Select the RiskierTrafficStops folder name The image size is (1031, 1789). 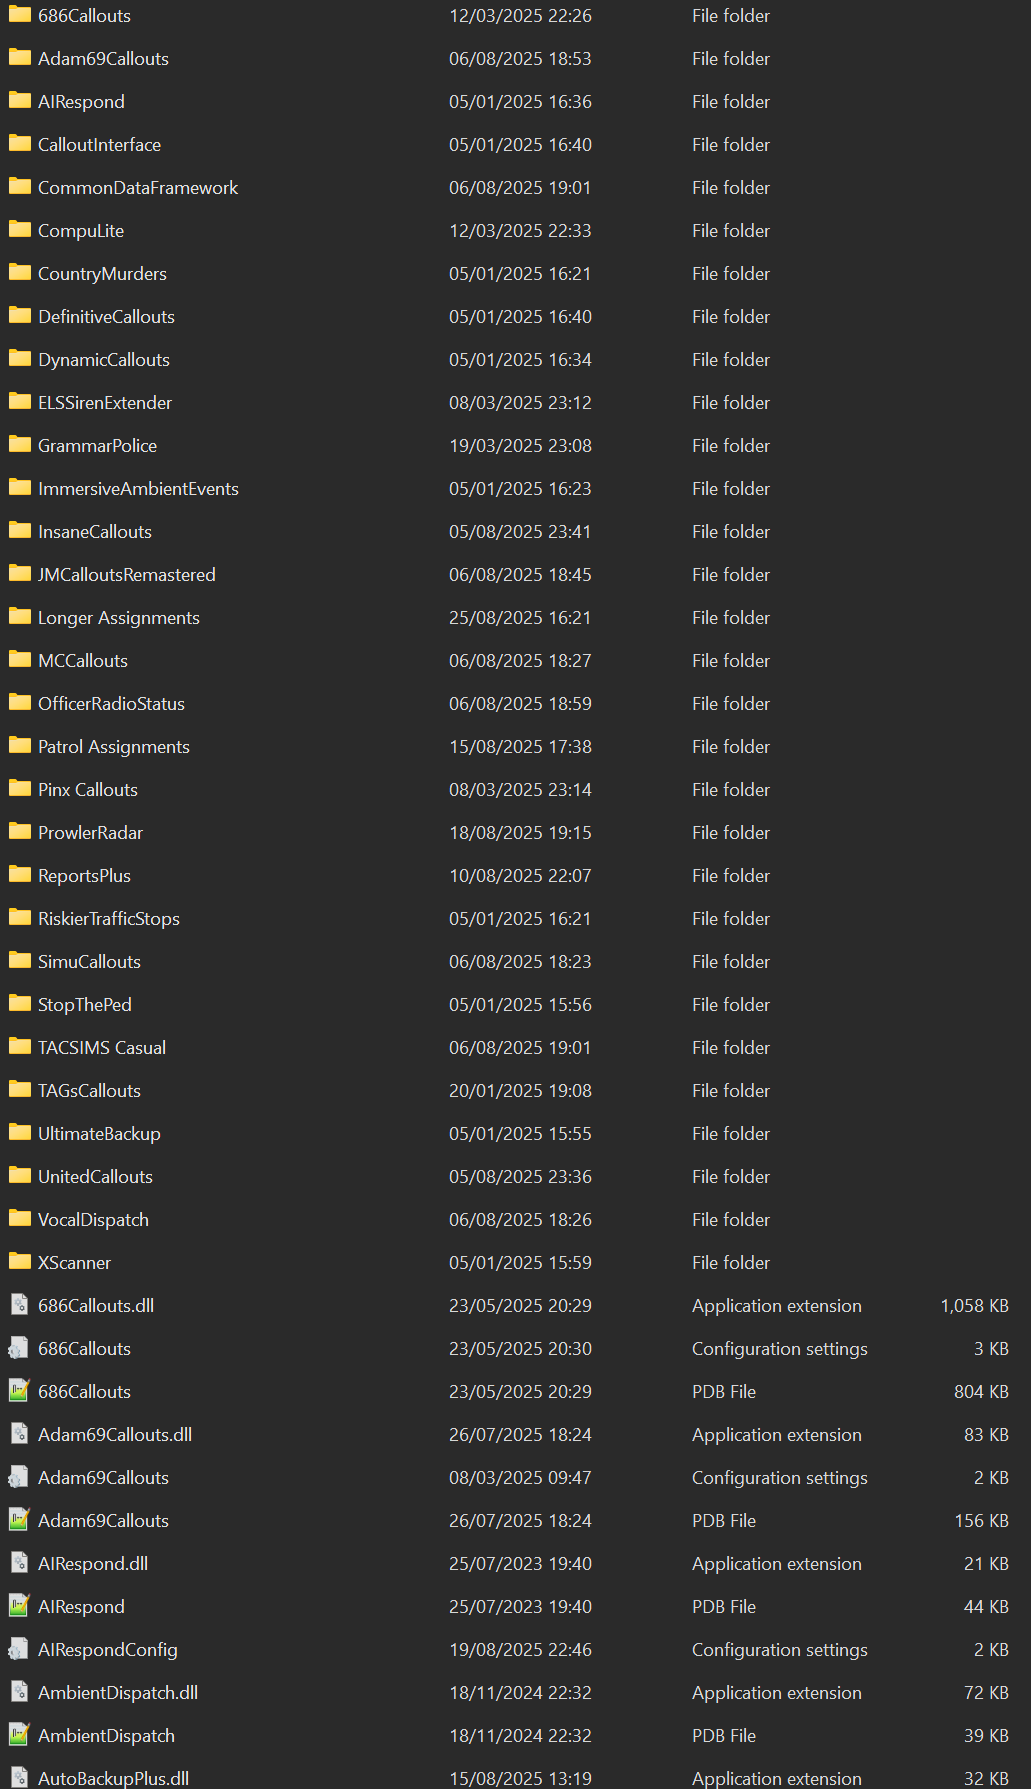(x=109, y=919)
